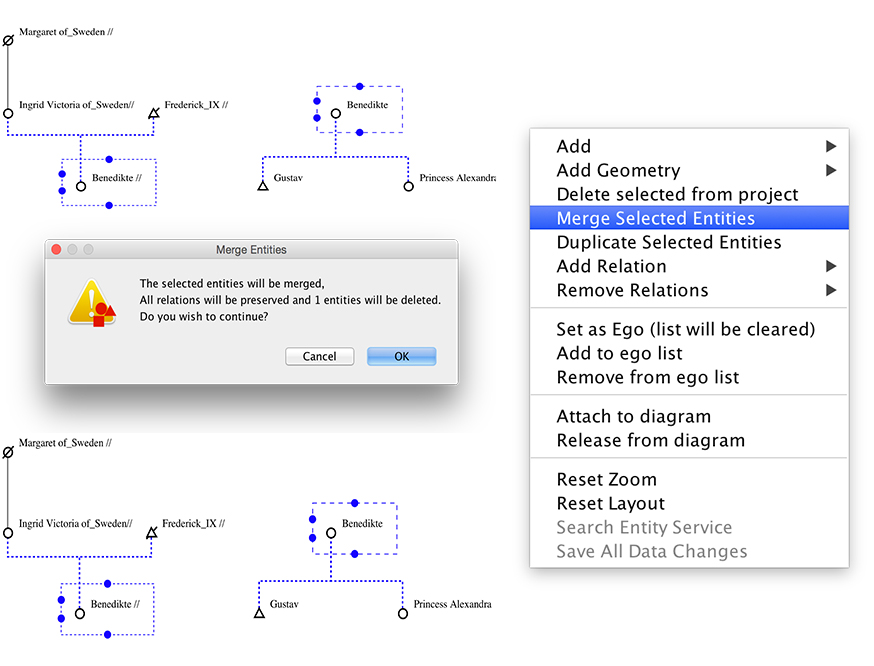Click 'Frederick_IX //' label in bottom diagram

pyautogui.click(x=193, y=523)
